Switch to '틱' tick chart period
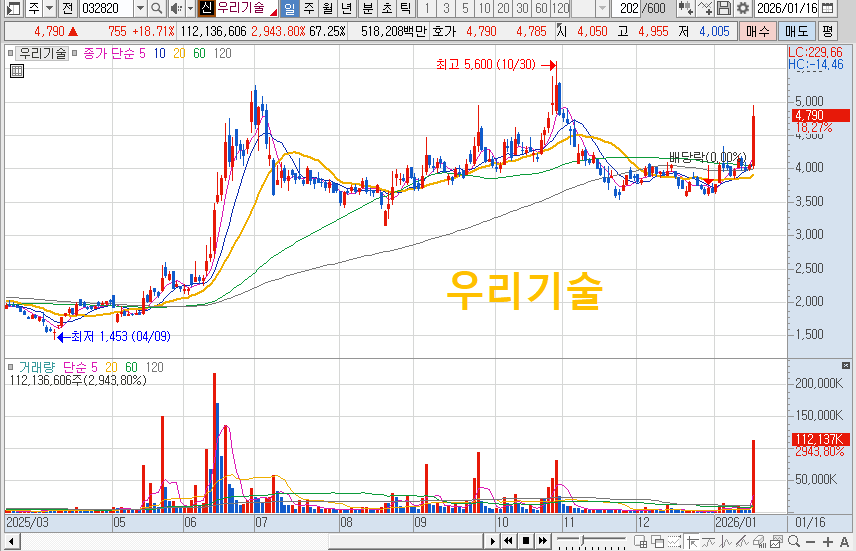The image size is (856, 551). (x=405, y=8)
